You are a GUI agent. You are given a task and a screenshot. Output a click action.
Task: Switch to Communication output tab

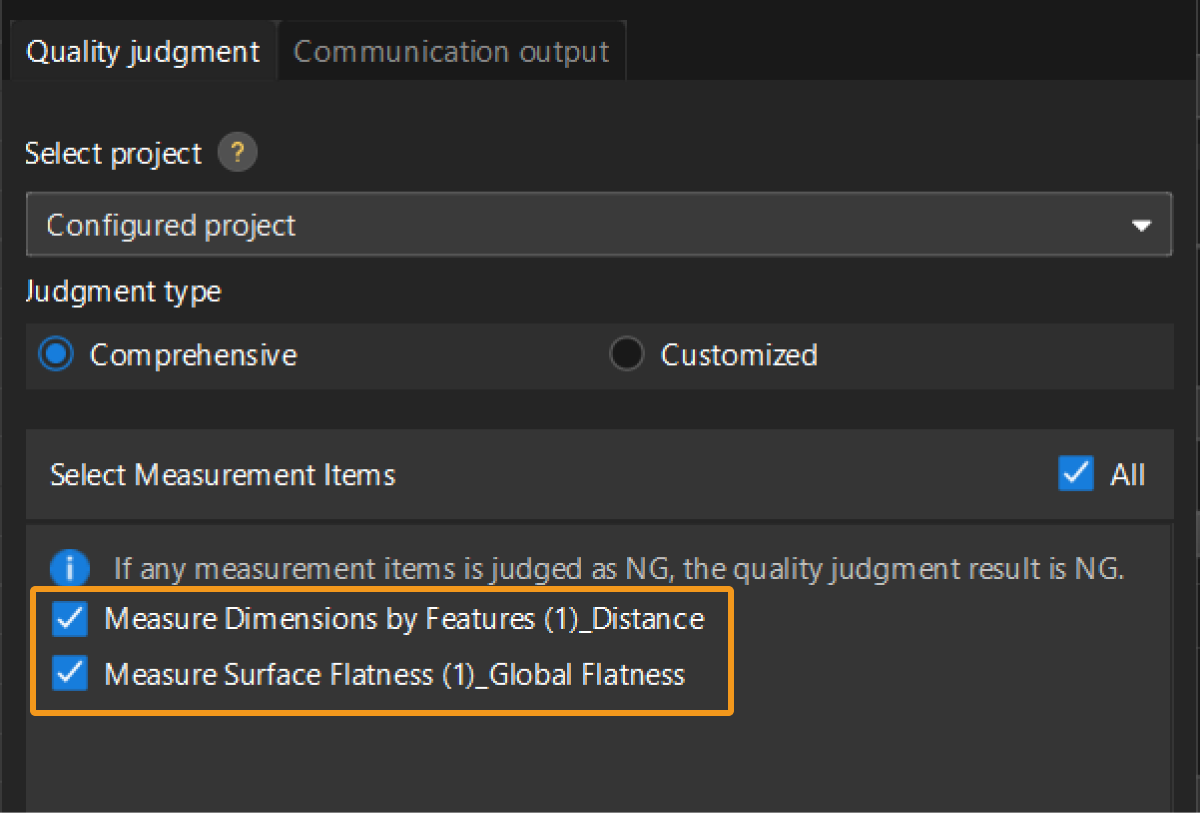tap(451, 52)
